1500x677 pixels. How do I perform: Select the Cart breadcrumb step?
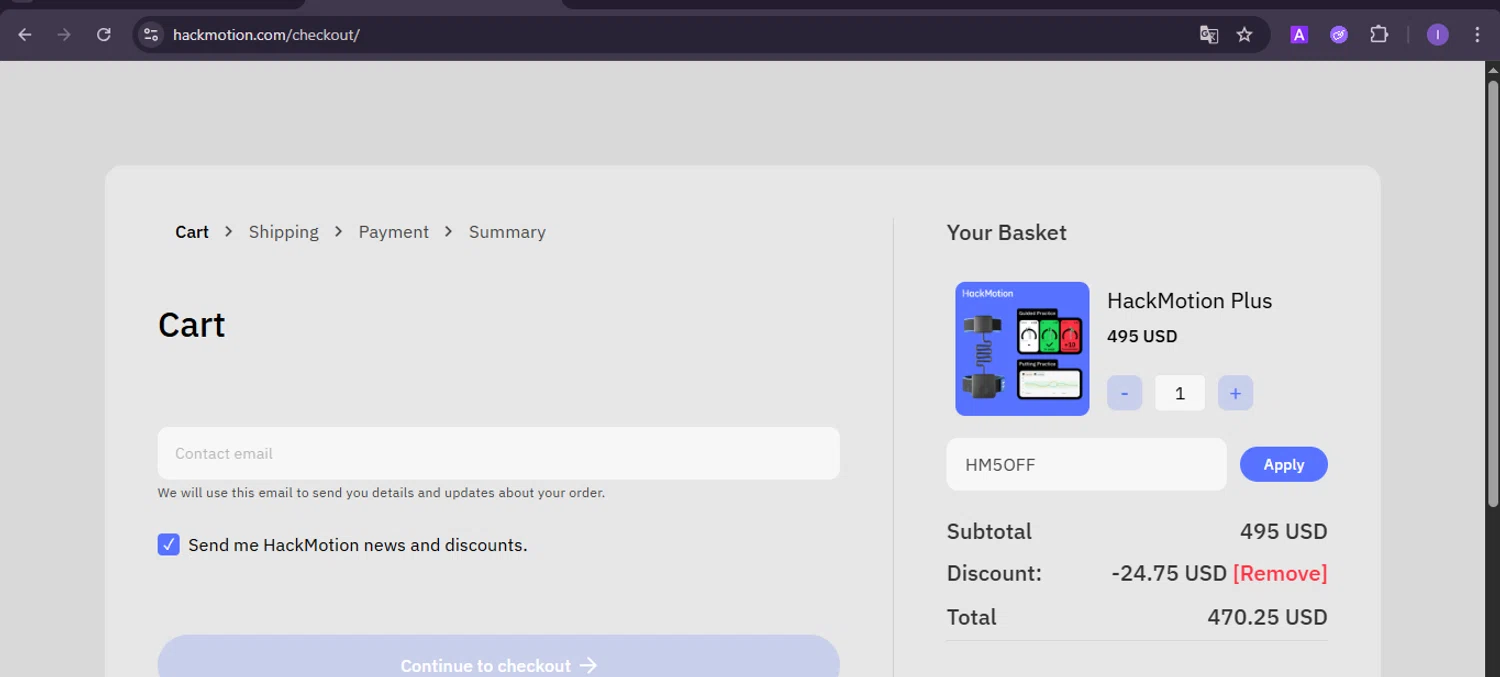tap(192, 232)
